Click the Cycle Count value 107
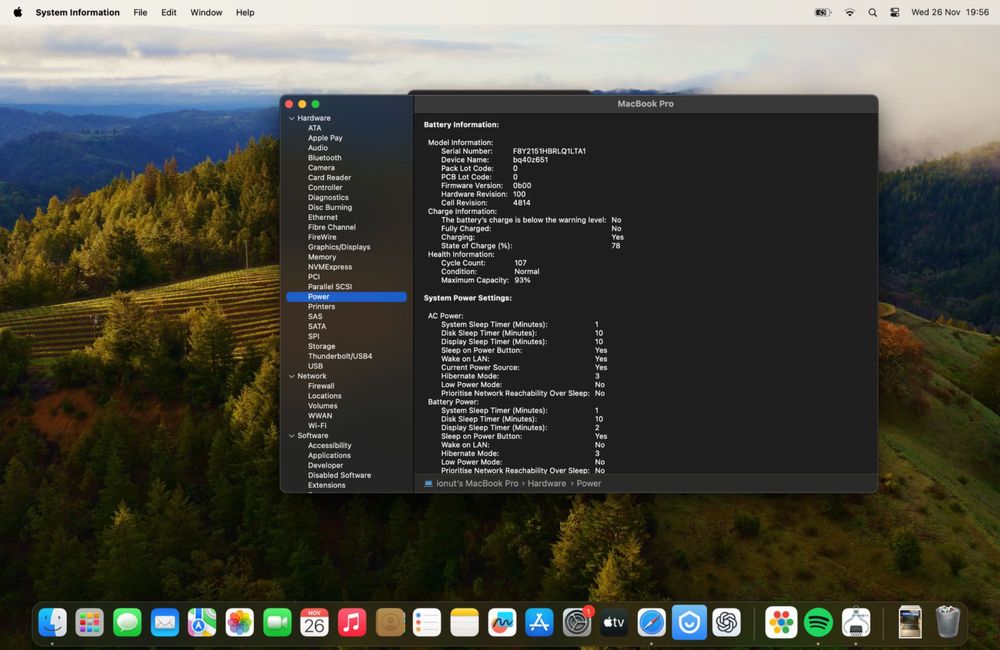 coord(520,263)
